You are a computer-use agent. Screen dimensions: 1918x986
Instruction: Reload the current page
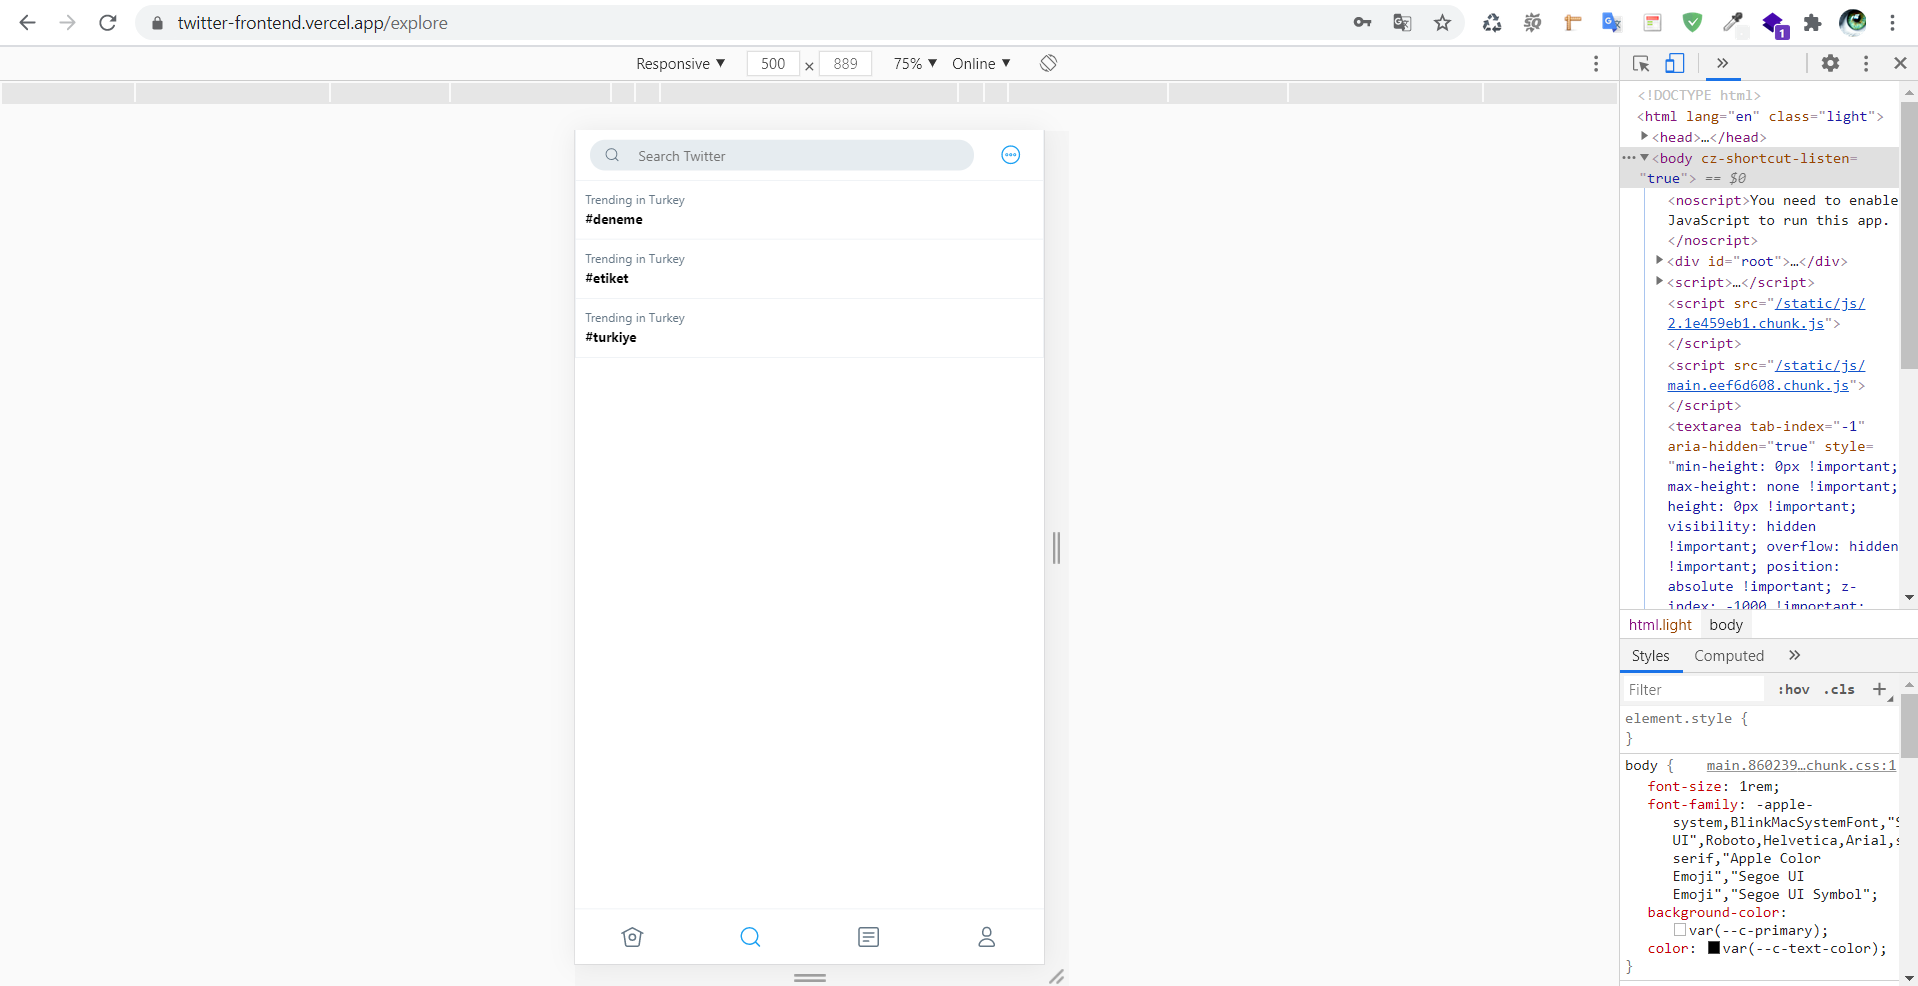[x=108, y=22]
